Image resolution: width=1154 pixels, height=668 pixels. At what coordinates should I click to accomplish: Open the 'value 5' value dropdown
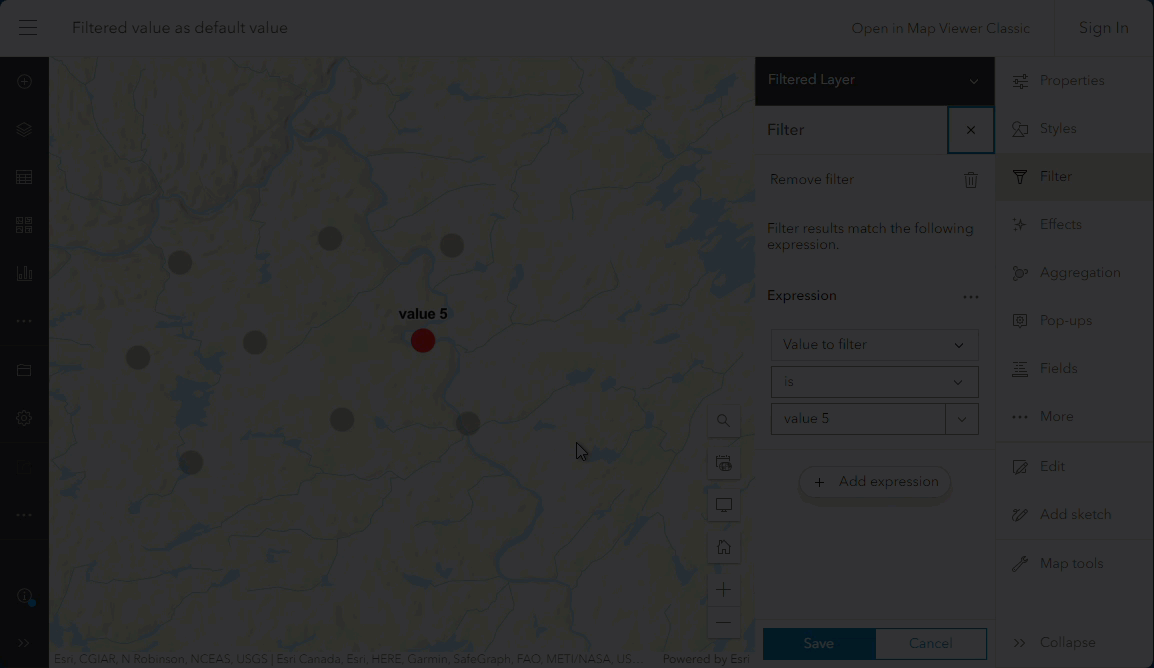coord(961,418)
